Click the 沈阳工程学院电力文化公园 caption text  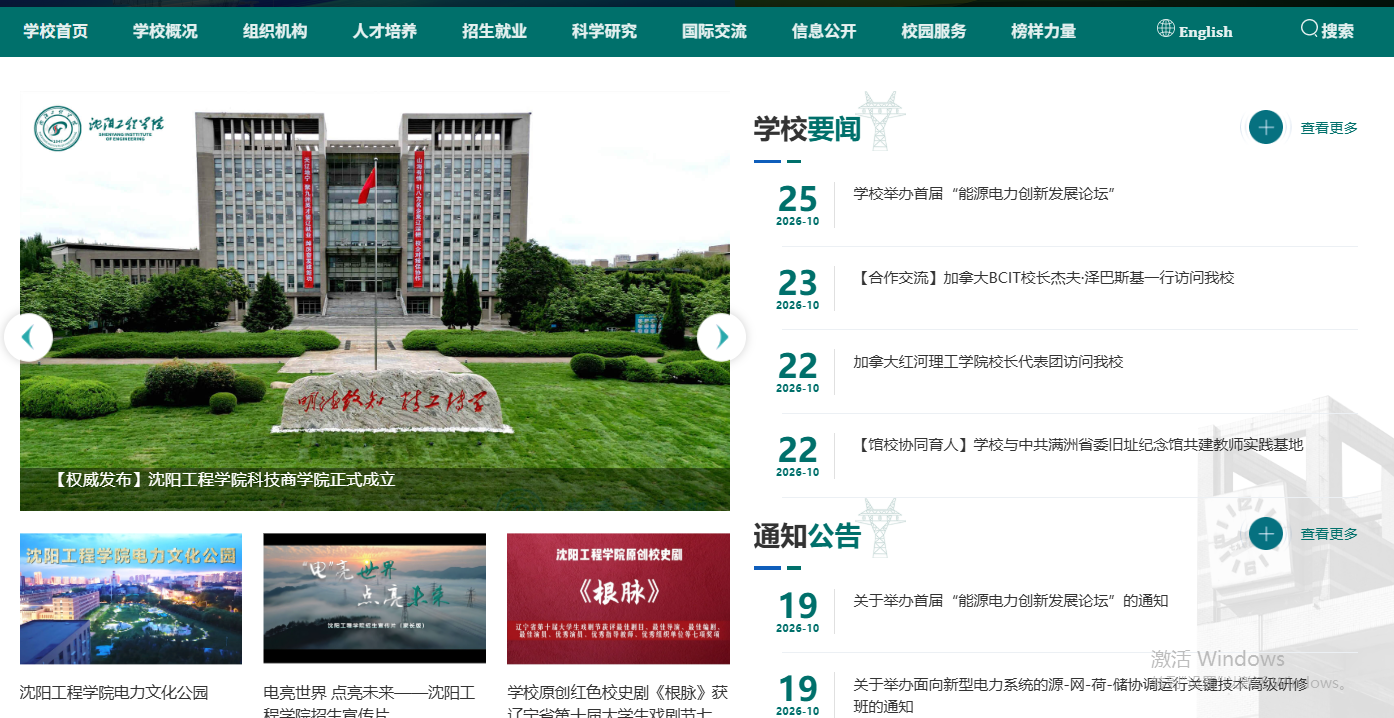[114, 693]
